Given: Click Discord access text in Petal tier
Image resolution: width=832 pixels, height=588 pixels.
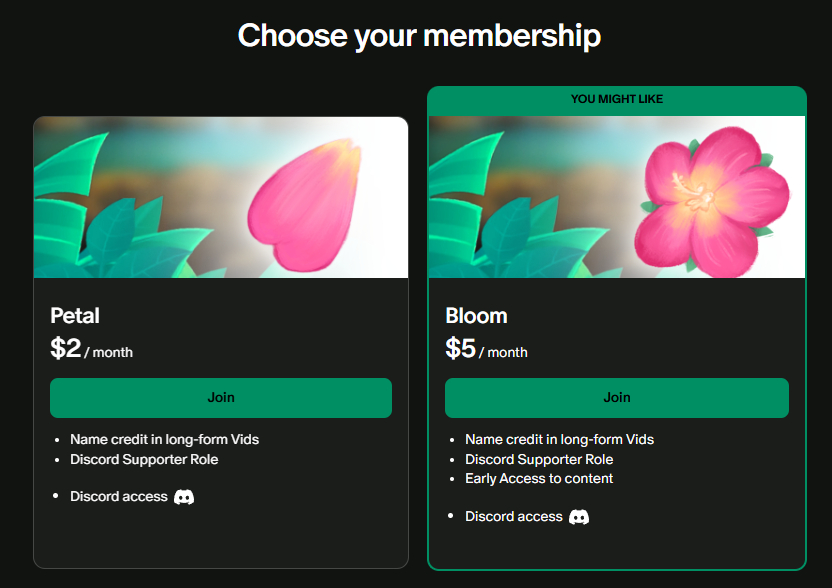Looking at the screenshot, I should 119,497.
